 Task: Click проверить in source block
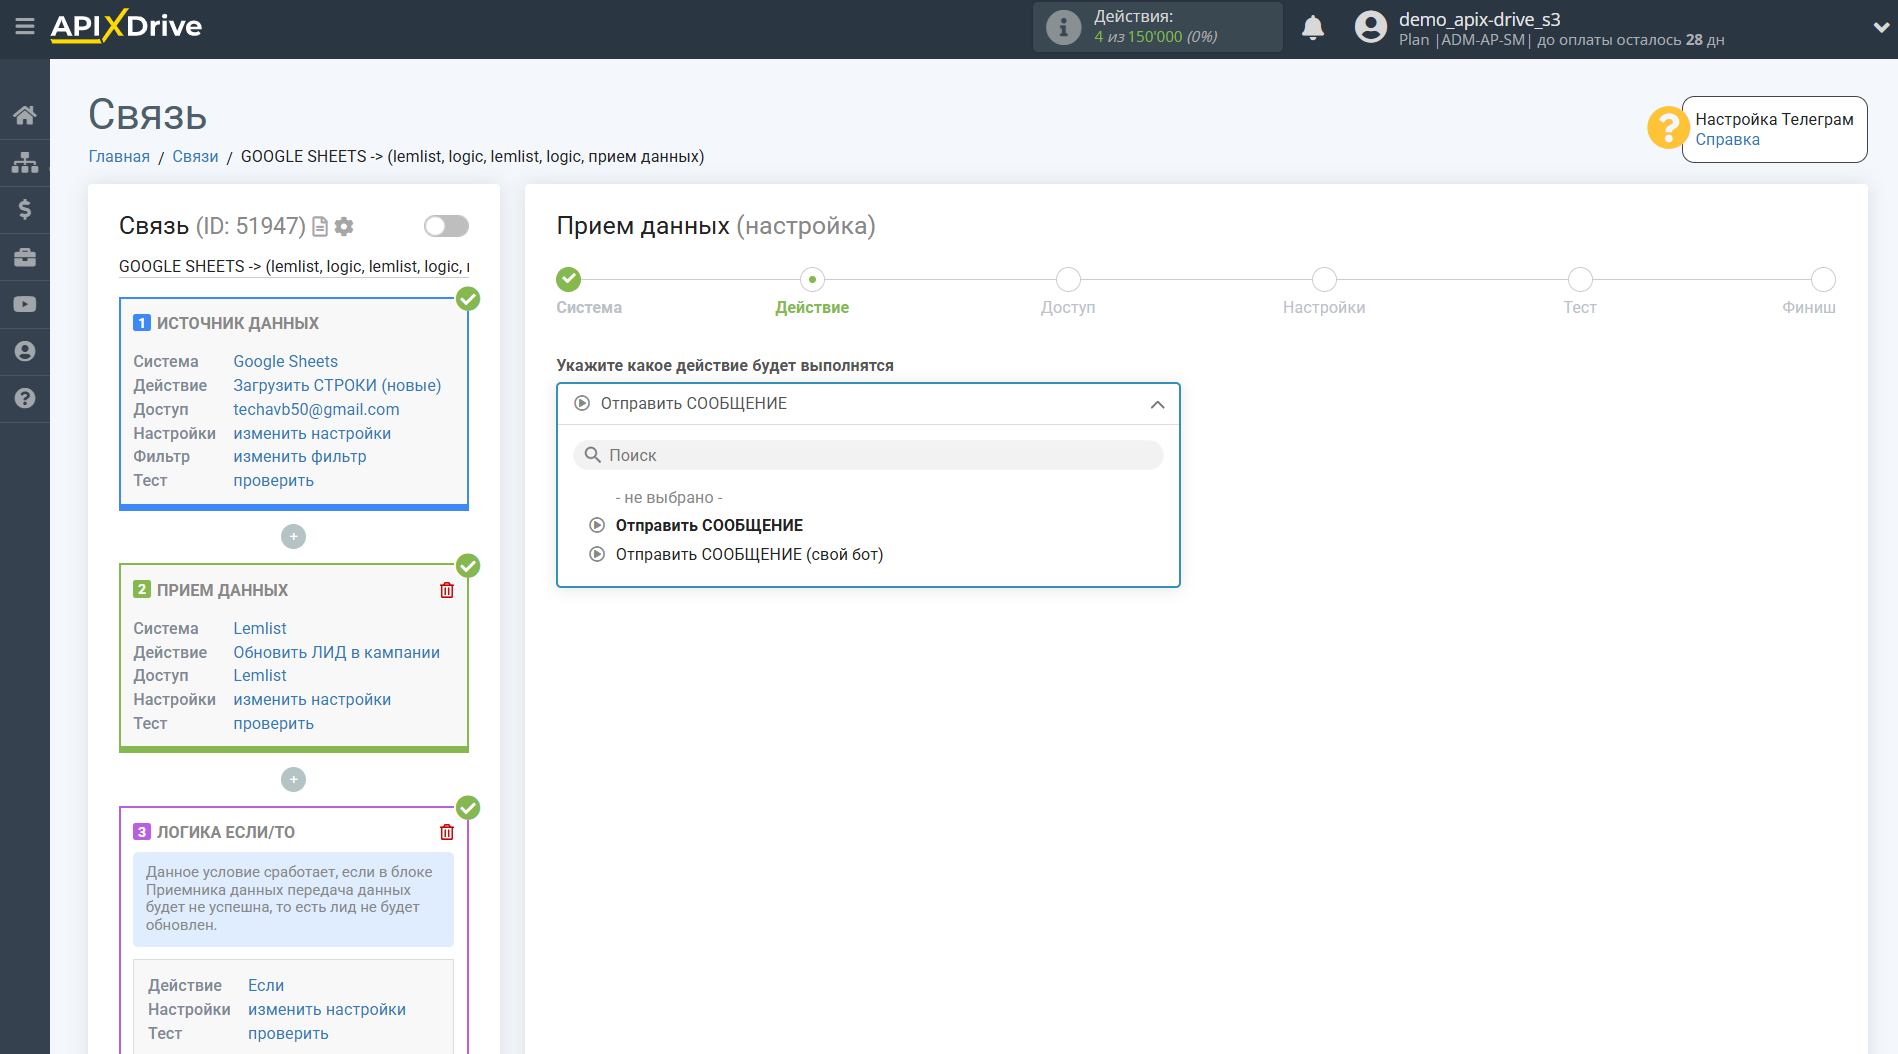pyautogui.click(x=273, y=480)
